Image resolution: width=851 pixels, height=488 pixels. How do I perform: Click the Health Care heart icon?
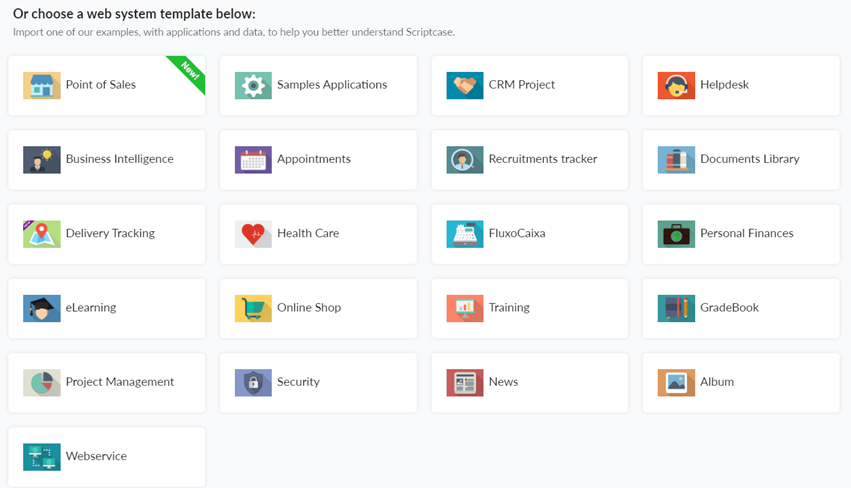point(253,234)
